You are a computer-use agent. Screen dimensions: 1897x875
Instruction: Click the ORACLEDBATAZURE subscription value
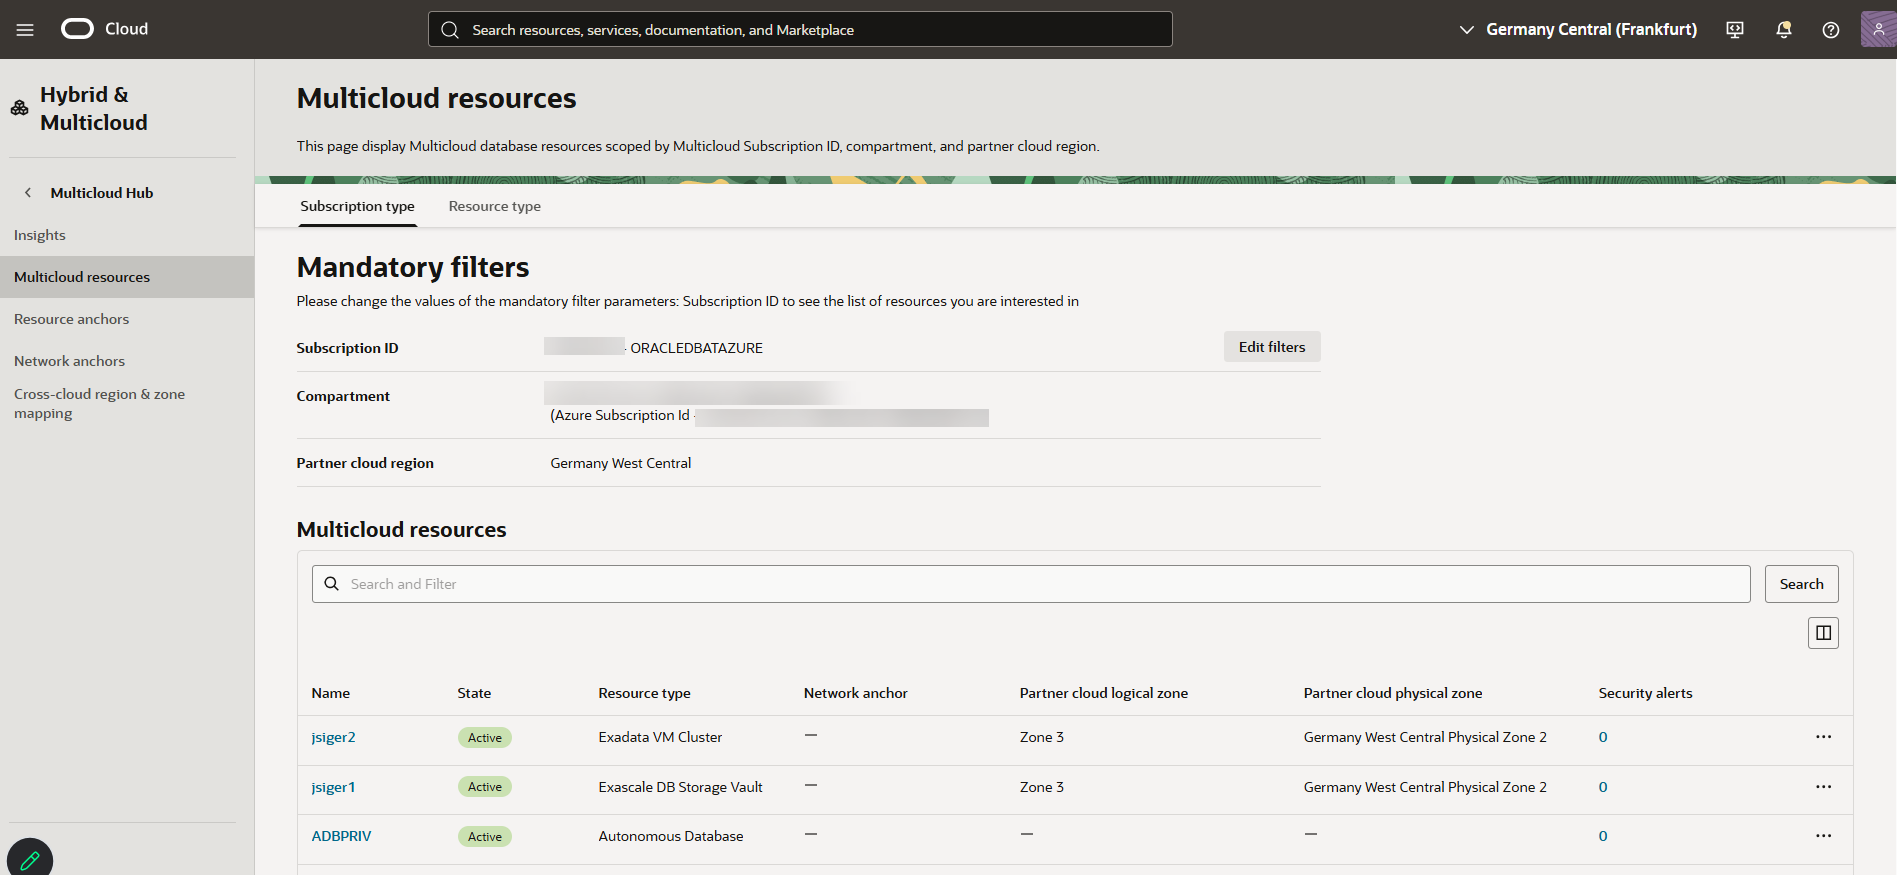click(696, 348)
